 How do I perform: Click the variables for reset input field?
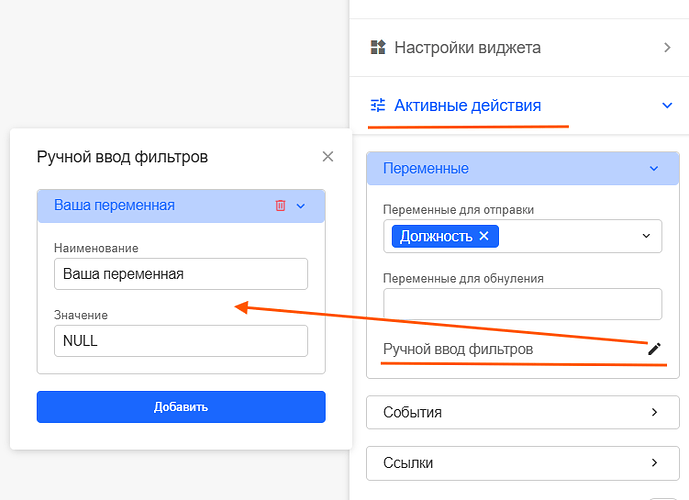tap(522, 304)
